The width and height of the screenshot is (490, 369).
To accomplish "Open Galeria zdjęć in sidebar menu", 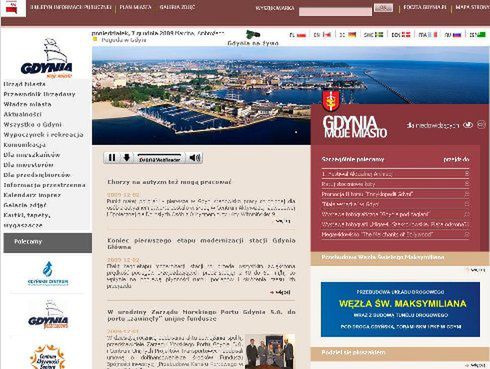I will (25, 205).
